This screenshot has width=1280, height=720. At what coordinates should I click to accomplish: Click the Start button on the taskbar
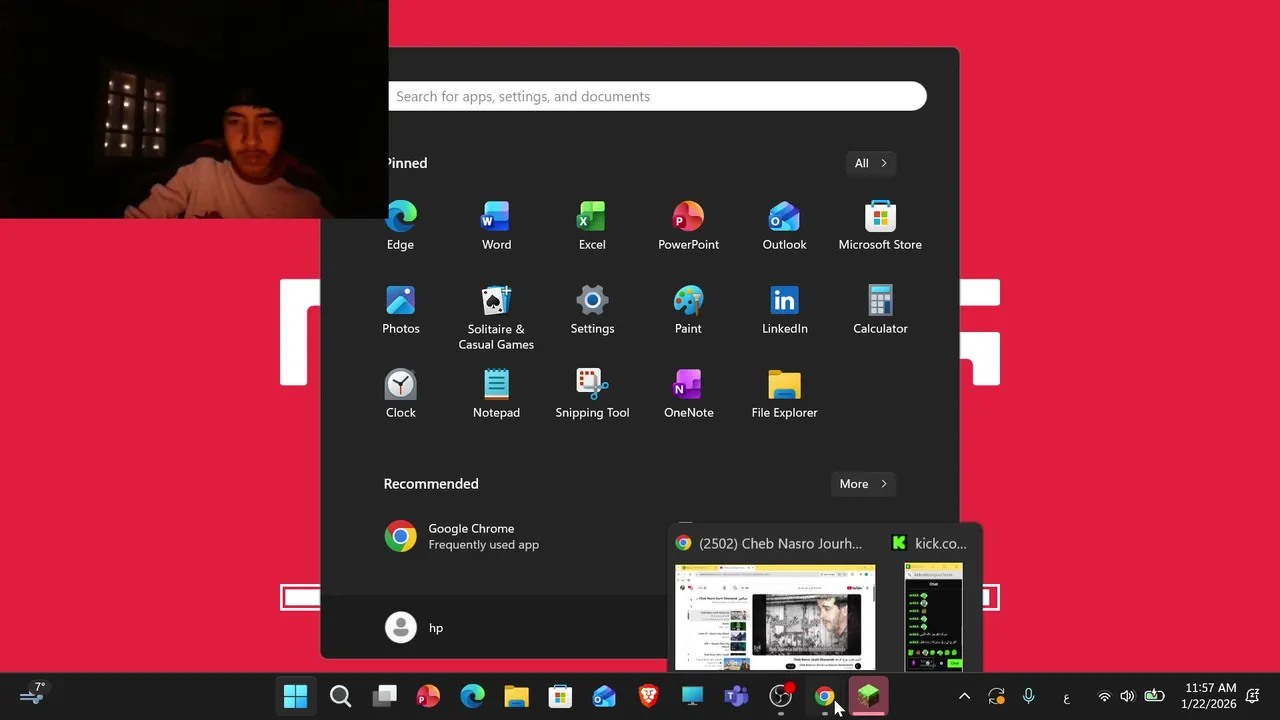tap(295, 696)
